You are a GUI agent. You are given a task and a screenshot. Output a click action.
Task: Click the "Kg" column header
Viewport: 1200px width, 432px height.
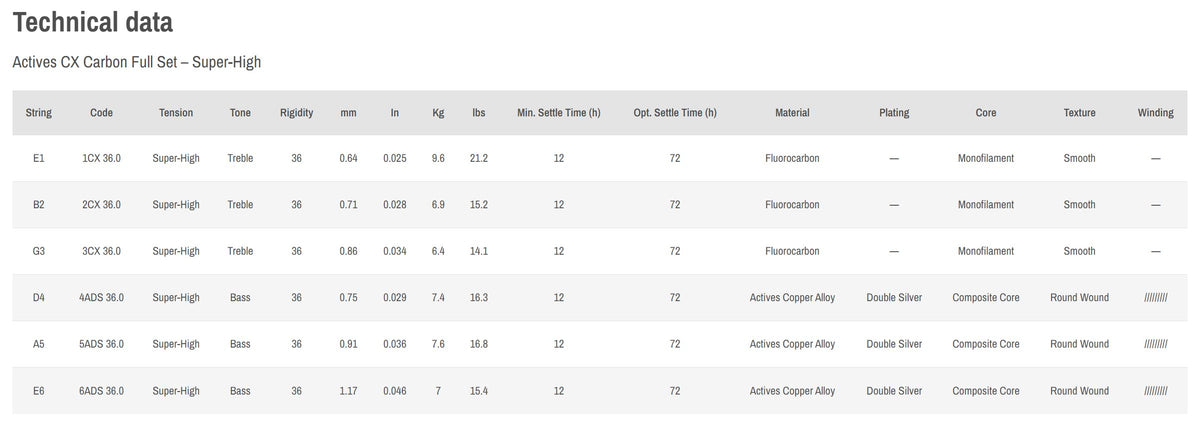(438, 113)
